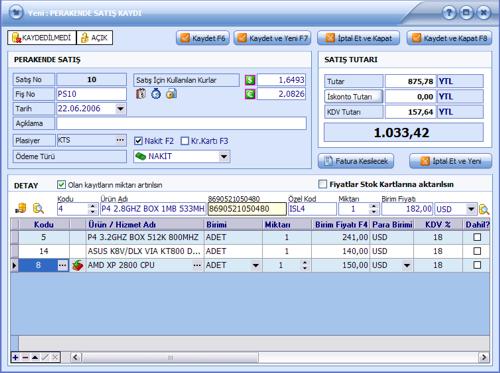
Task: Click the quantity spinner in AMD XP row
Action: coord(304,265)
